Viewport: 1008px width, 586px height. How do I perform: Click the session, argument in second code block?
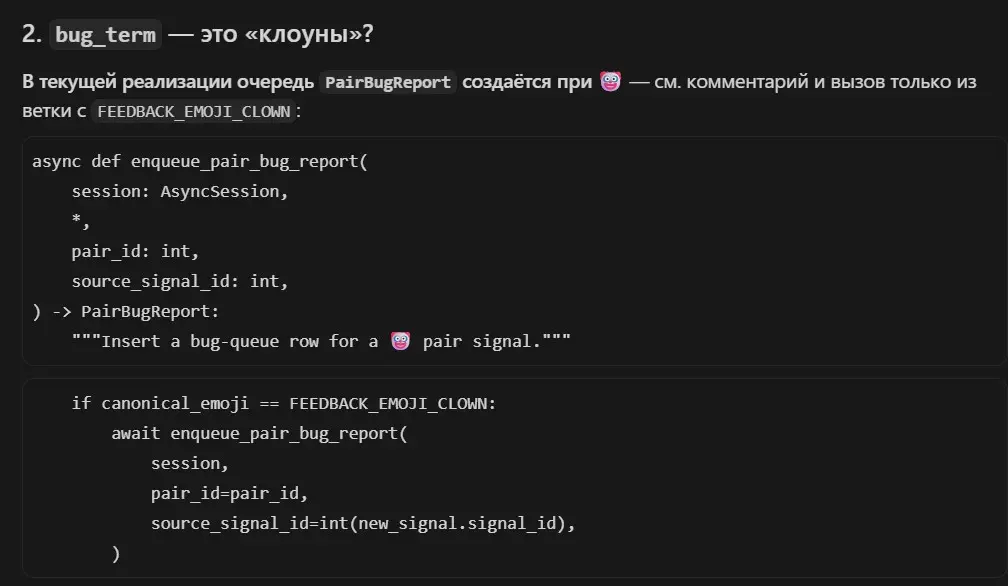(x=190, y=463)
